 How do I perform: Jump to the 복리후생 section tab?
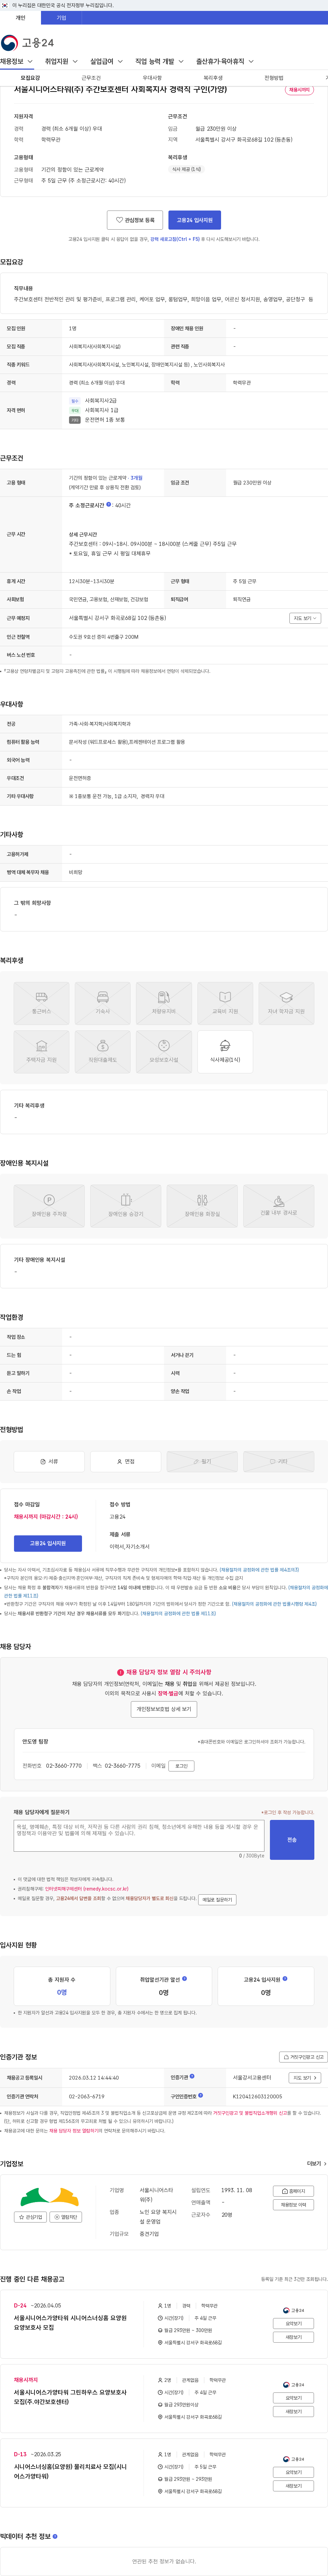(x=213, y=78)
